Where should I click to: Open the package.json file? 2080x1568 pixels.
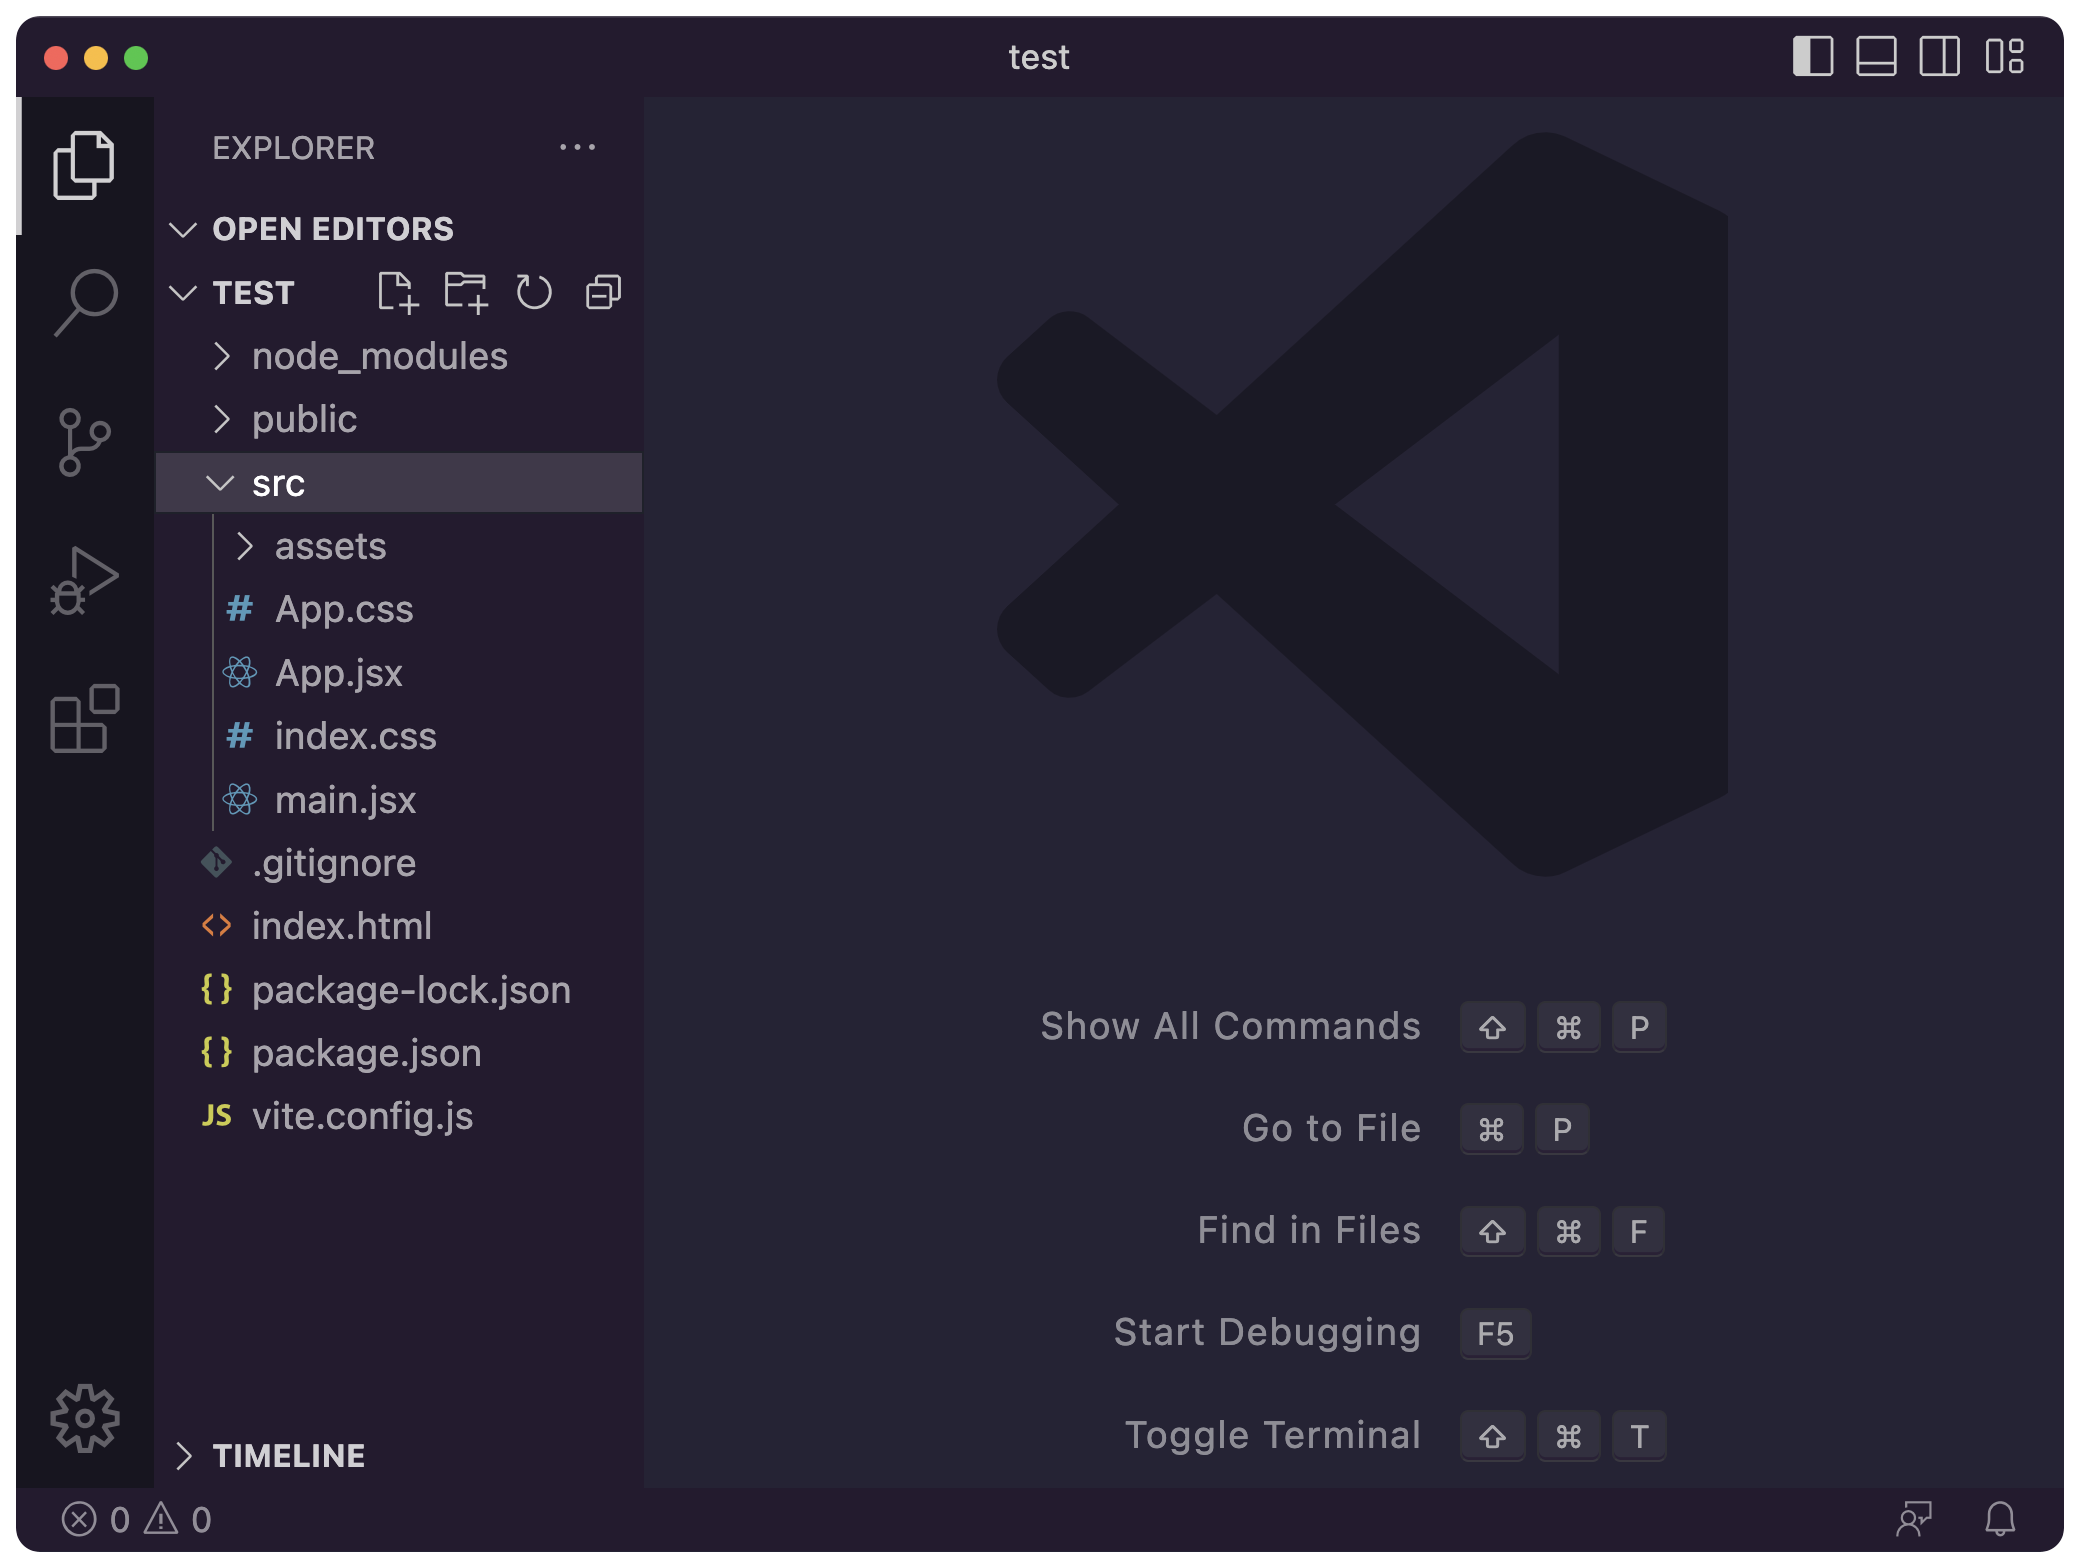coord(366,1053)
